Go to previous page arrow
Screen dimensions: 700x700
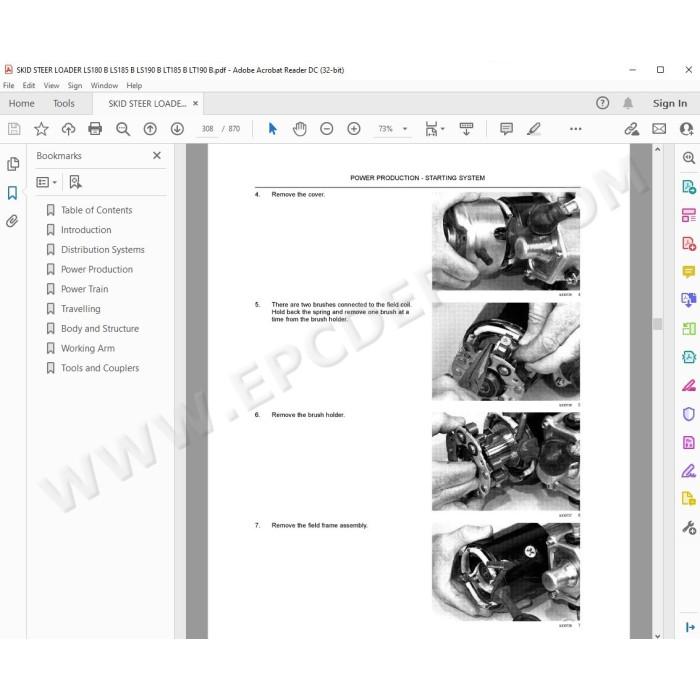pos(150,129)
